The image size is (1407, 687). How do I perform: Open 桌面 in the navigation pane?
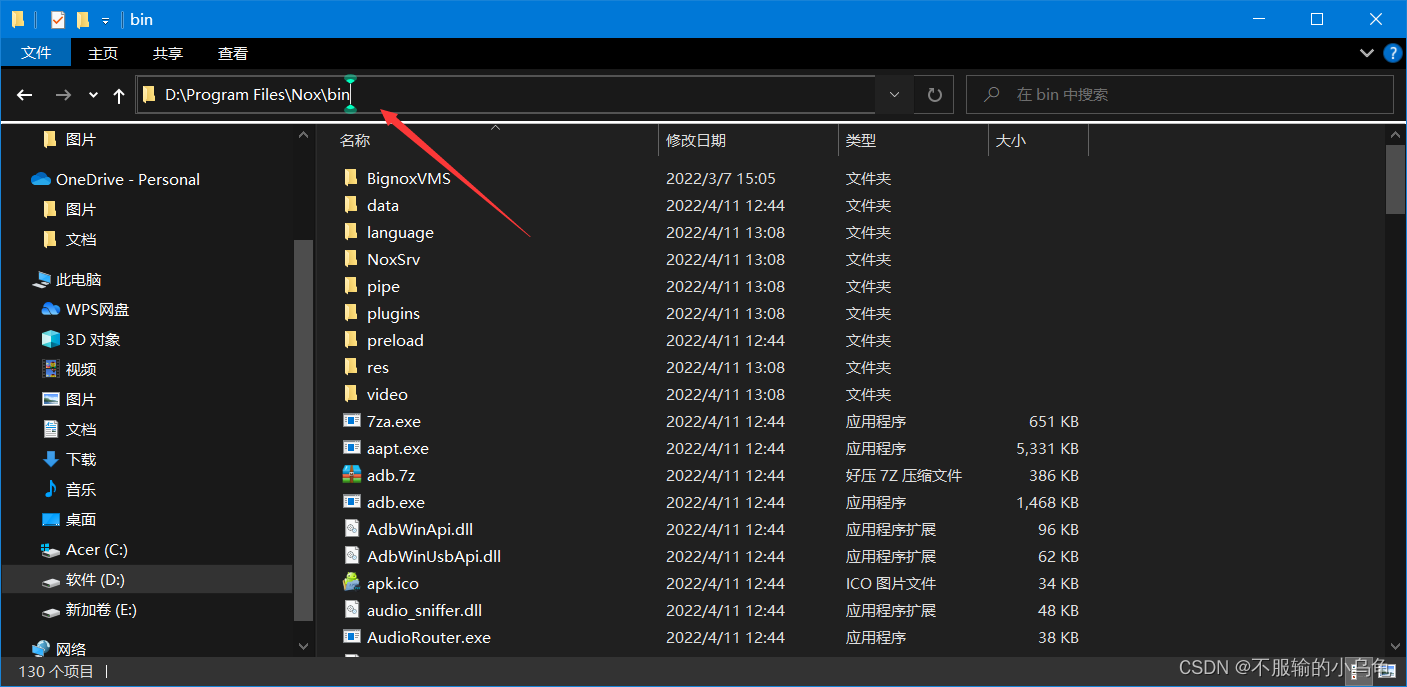point(81,520)
